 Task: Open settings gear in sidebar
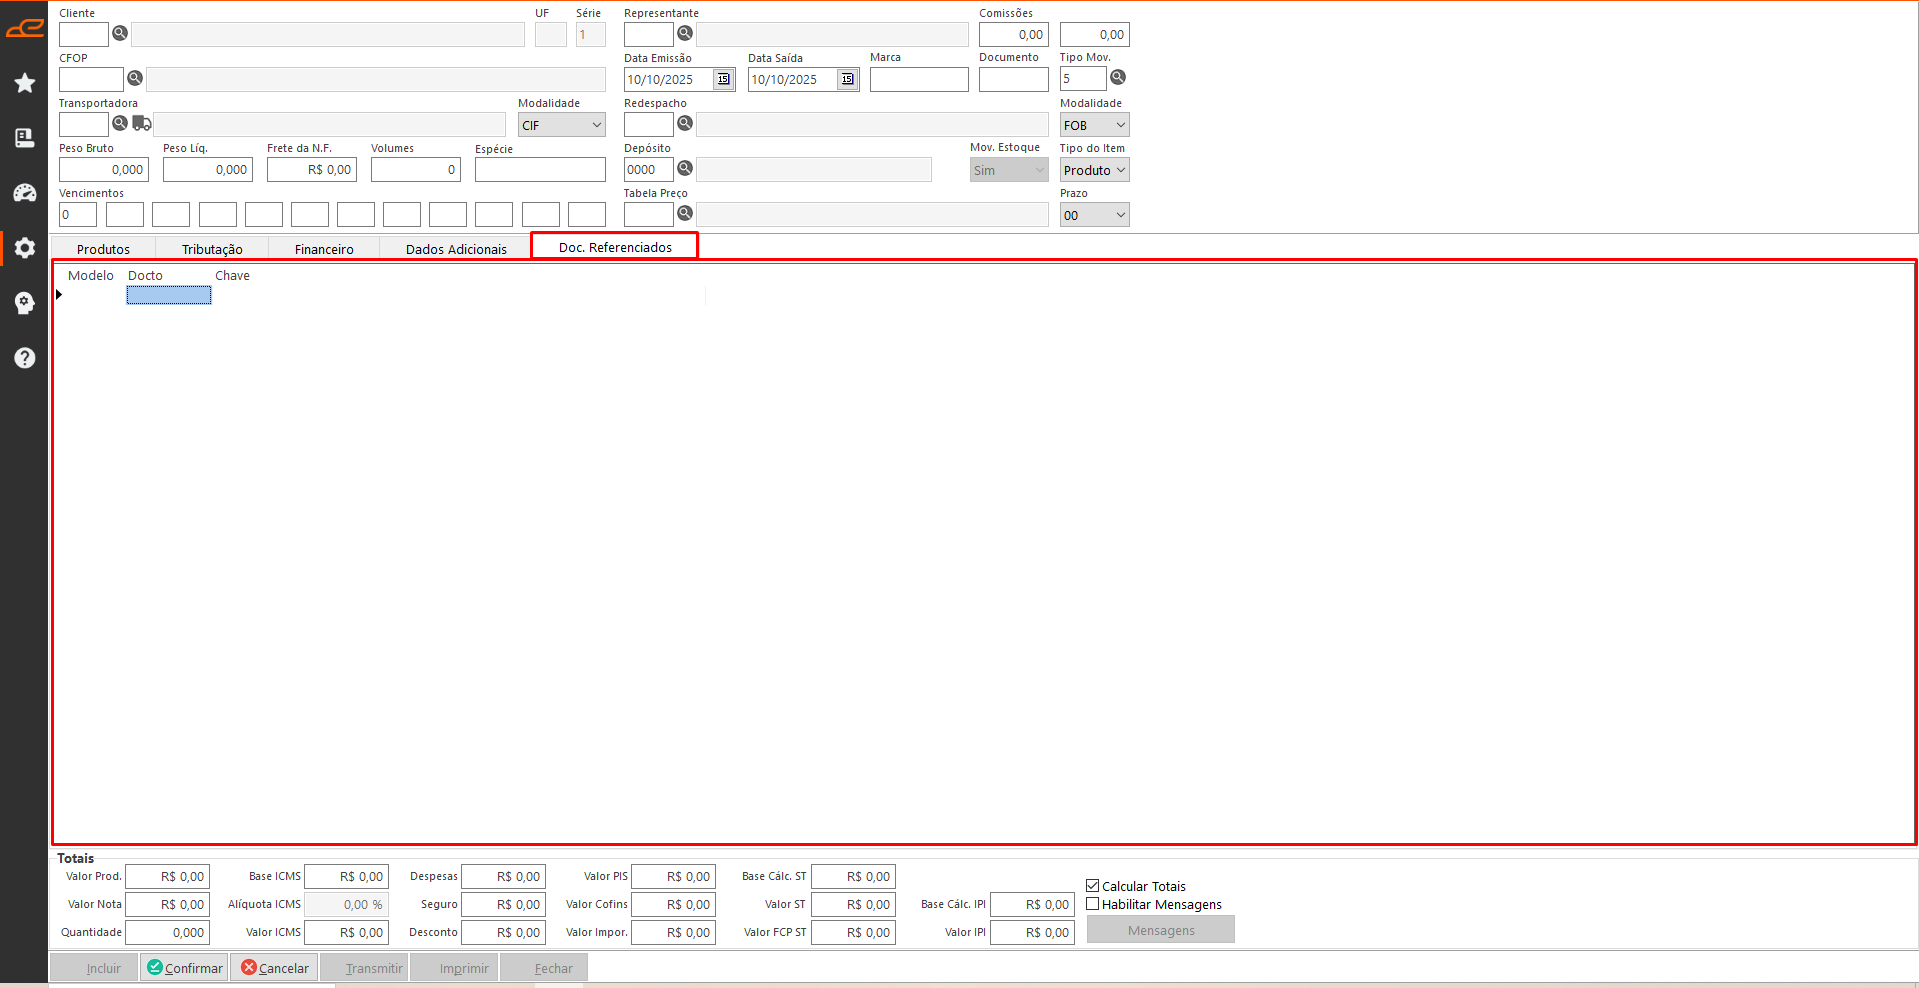[x=25, y=248]
